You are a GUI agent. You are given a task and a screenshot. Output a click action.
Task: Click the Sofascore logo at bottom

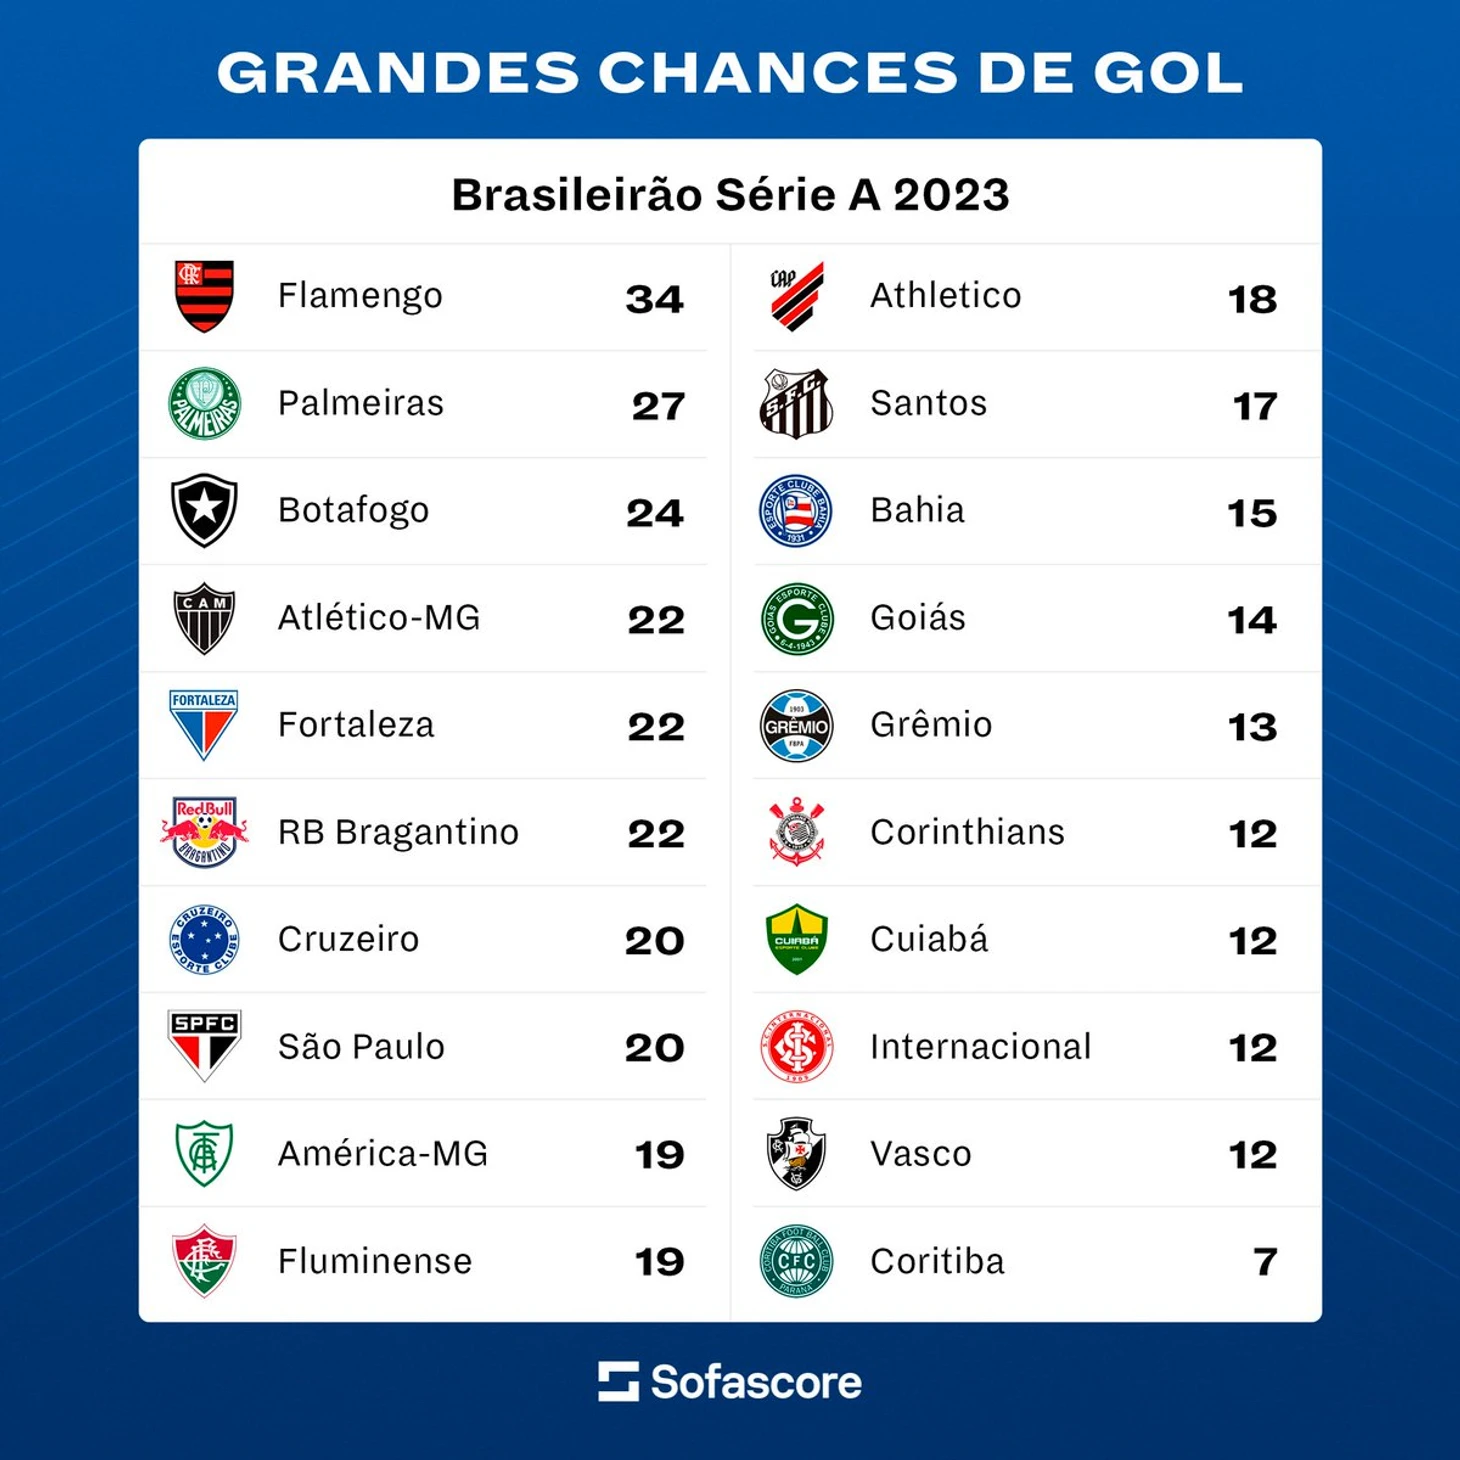coord(730,1382)
